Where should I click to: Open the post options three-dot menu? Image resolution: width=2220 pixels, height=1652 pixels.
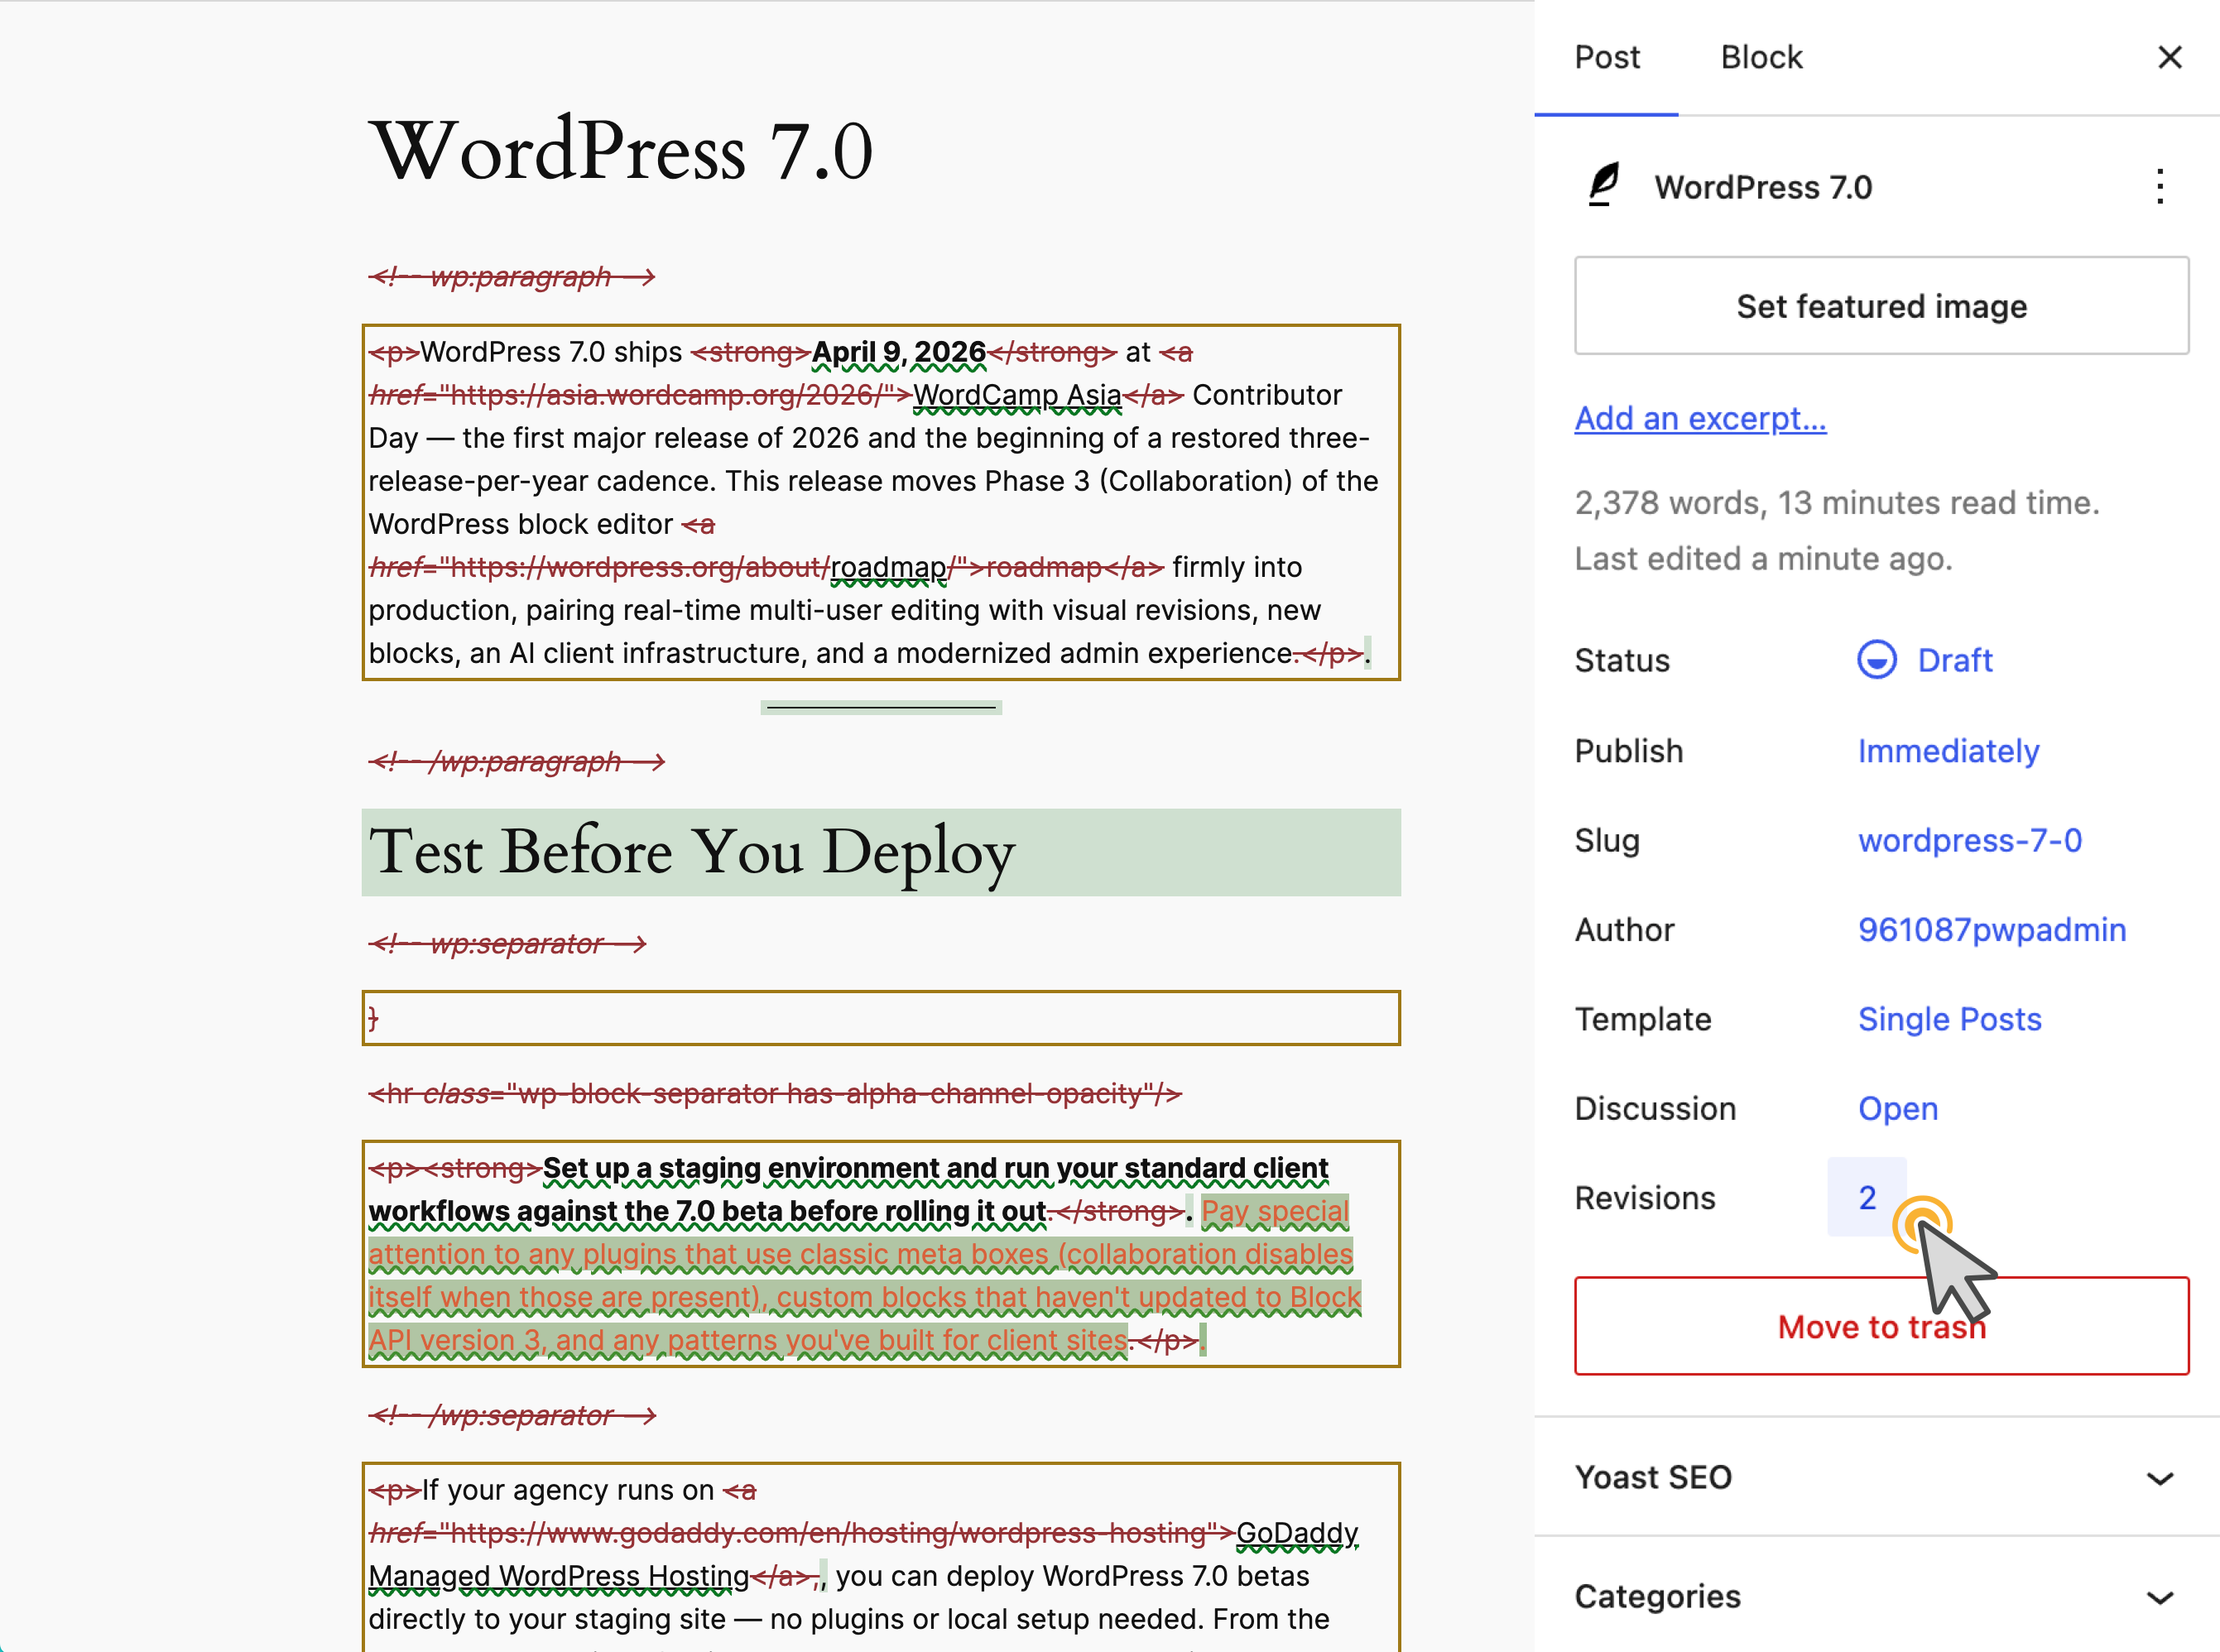click(x=2159, y=186)
